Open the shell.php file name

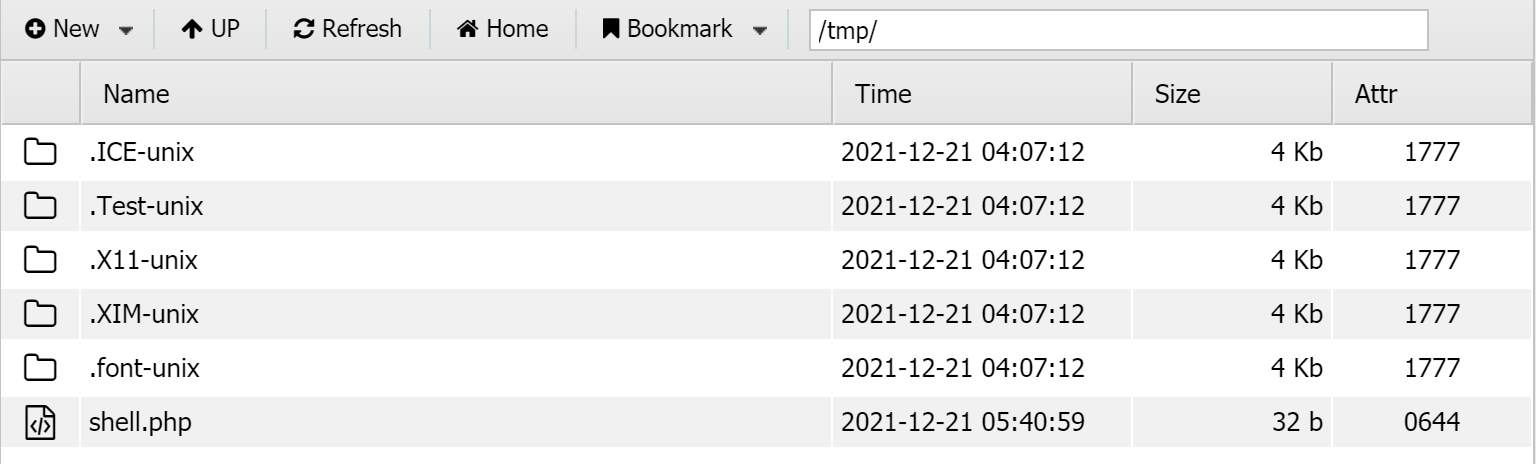pos(140,423)
